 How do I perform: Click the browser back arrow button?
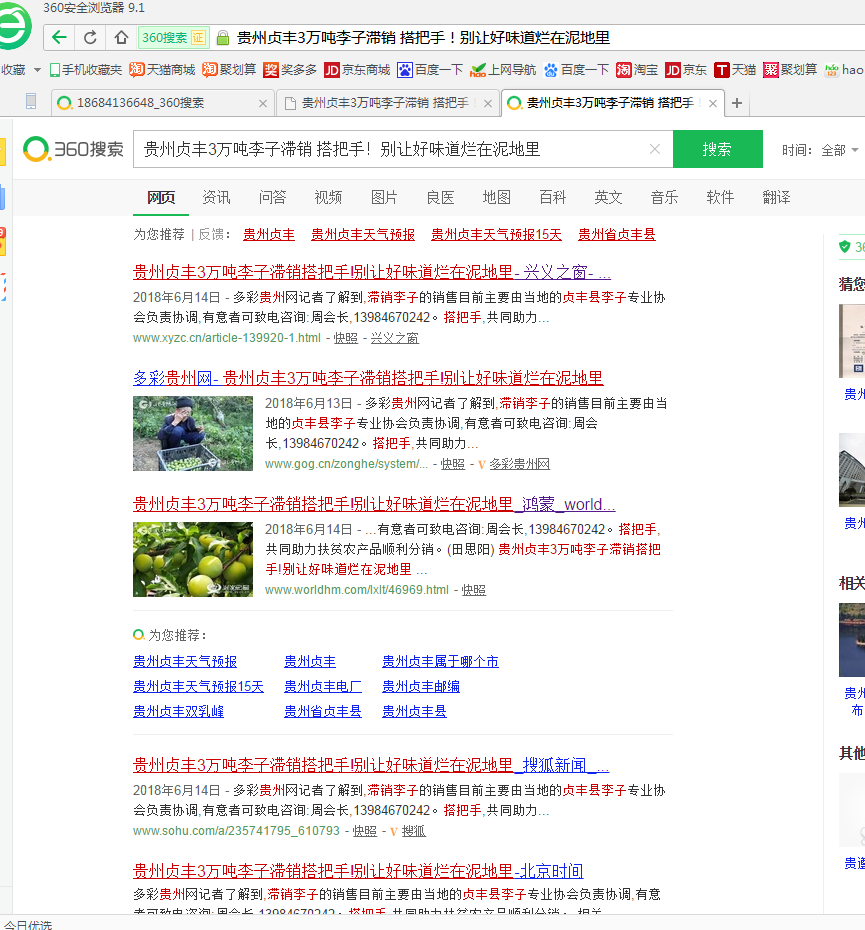pyautogui.click(x=60, y=38)
